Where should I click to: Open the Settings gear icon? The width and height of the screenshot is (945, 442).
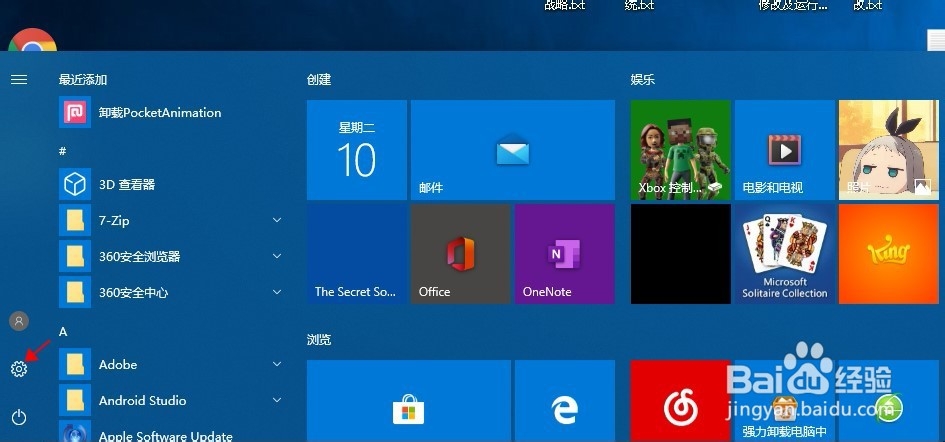click(19, 369)
